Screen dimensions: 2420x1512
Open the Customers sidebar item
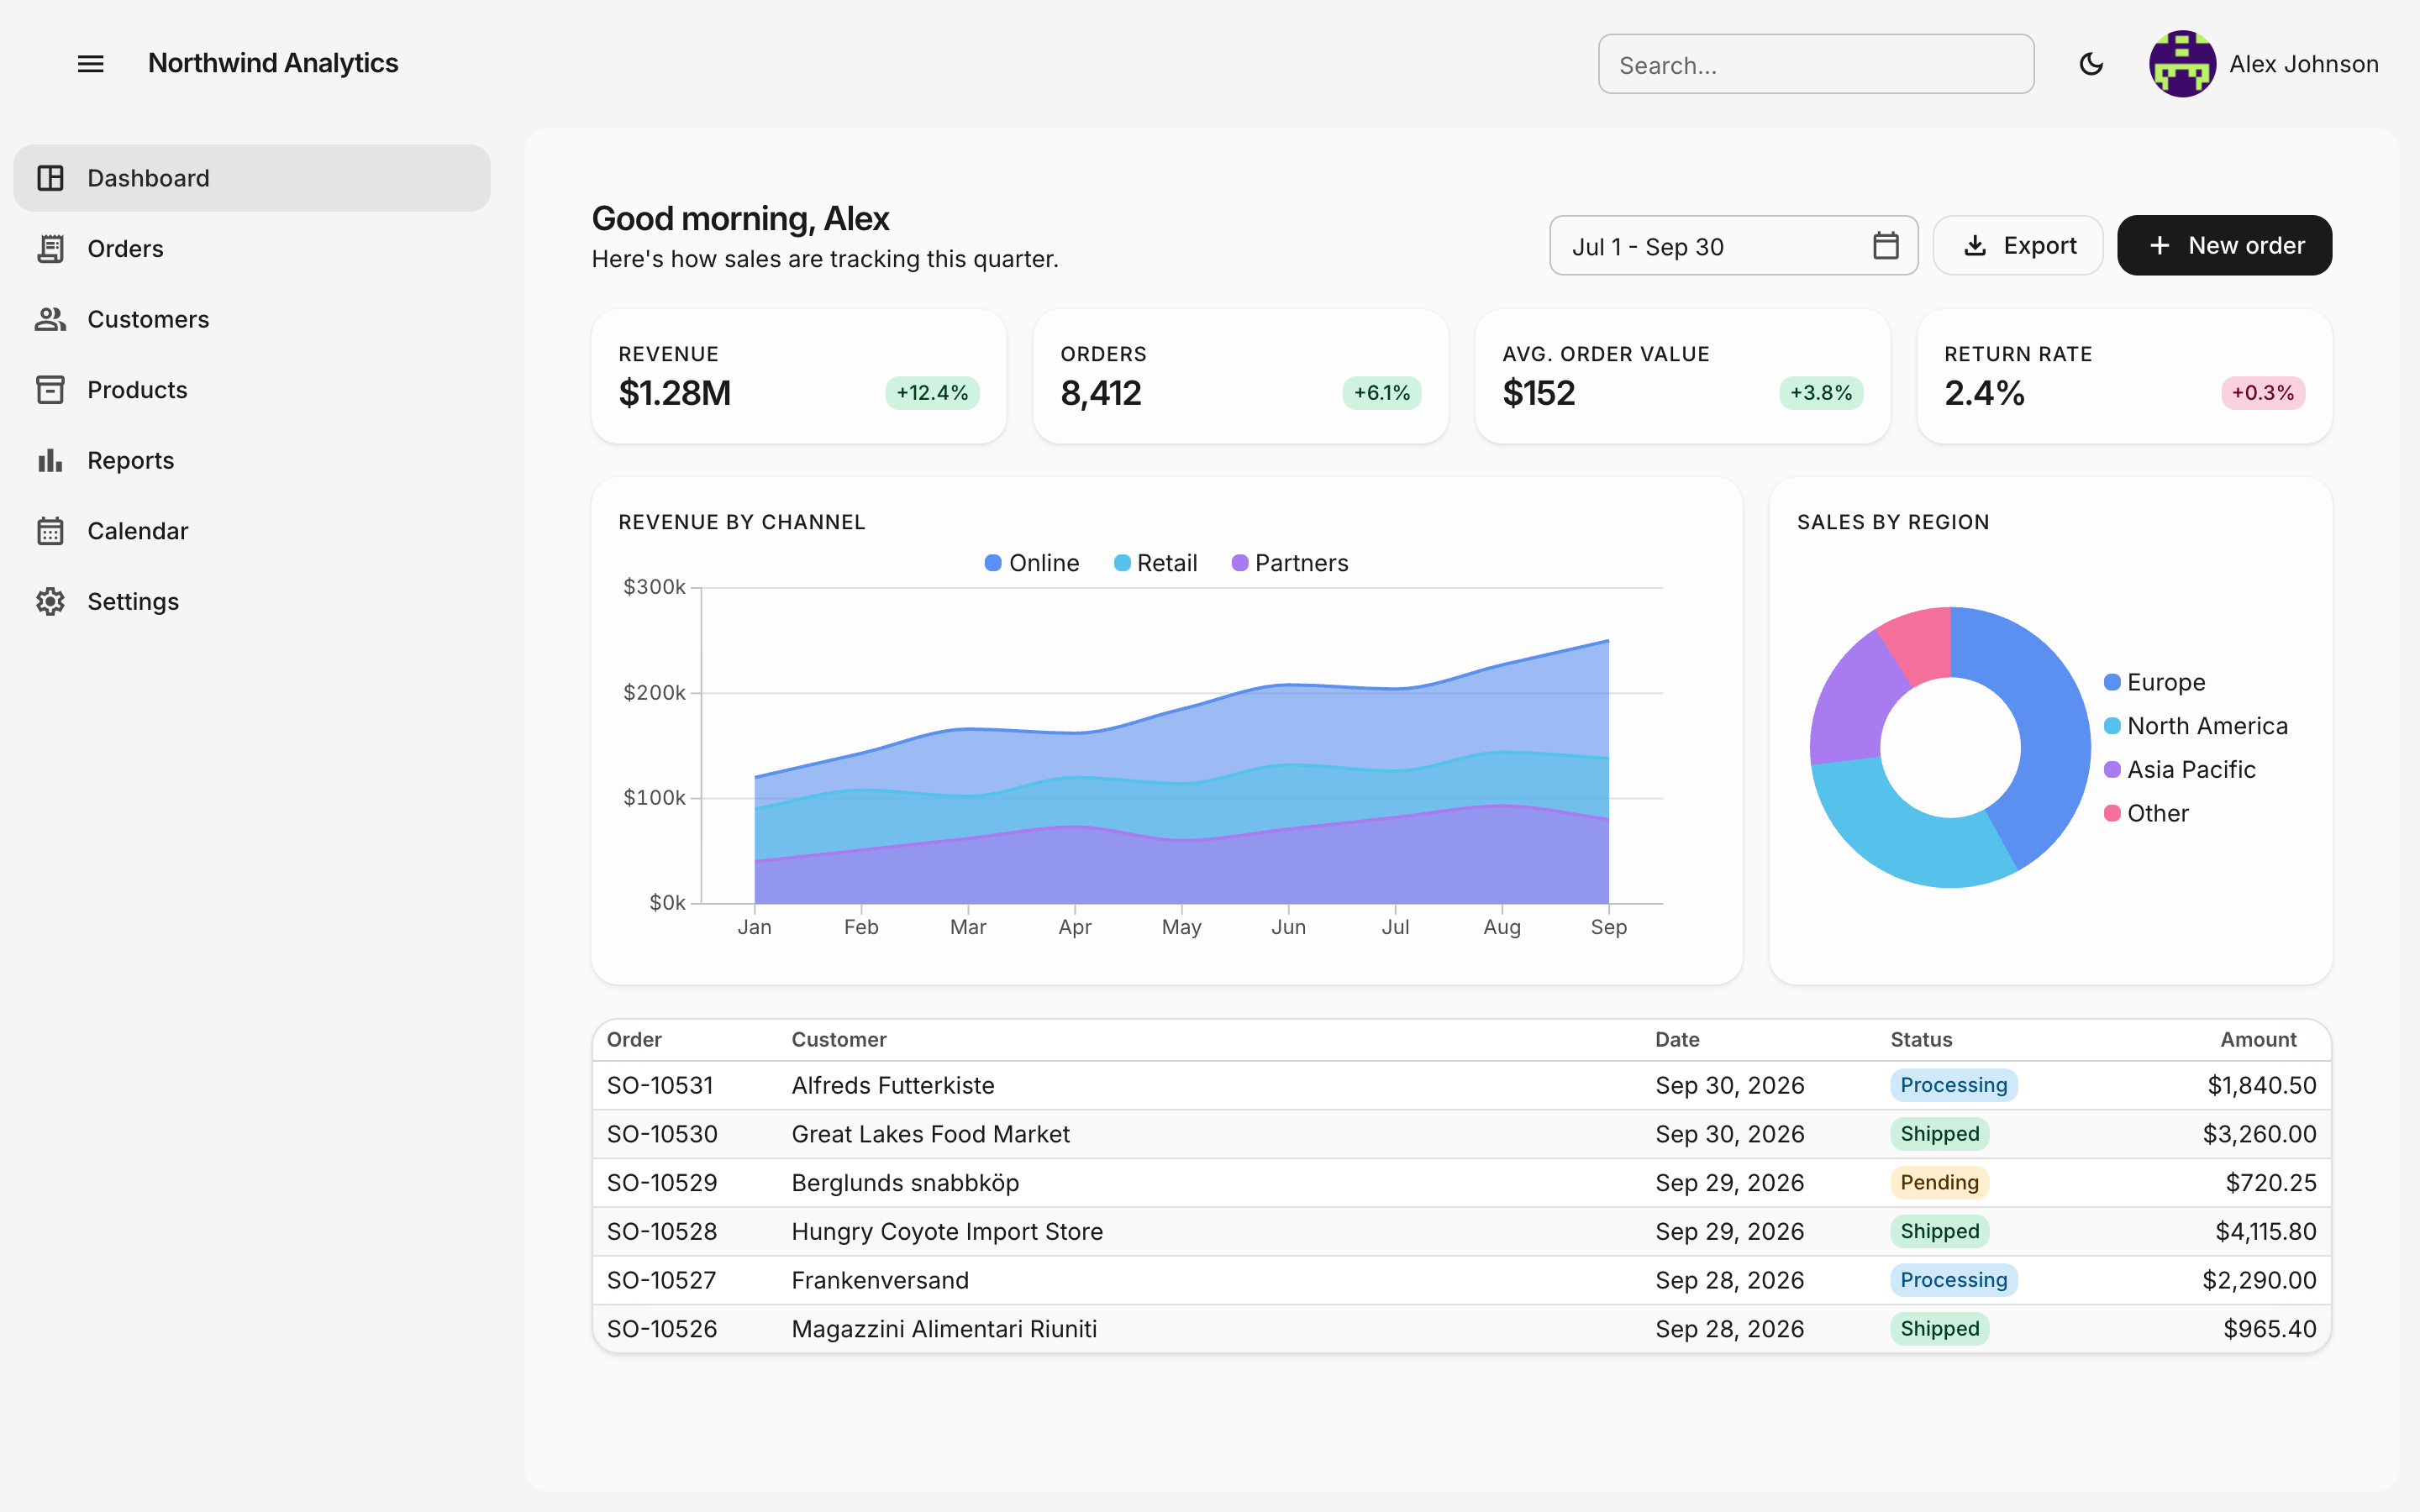[252, 319]
